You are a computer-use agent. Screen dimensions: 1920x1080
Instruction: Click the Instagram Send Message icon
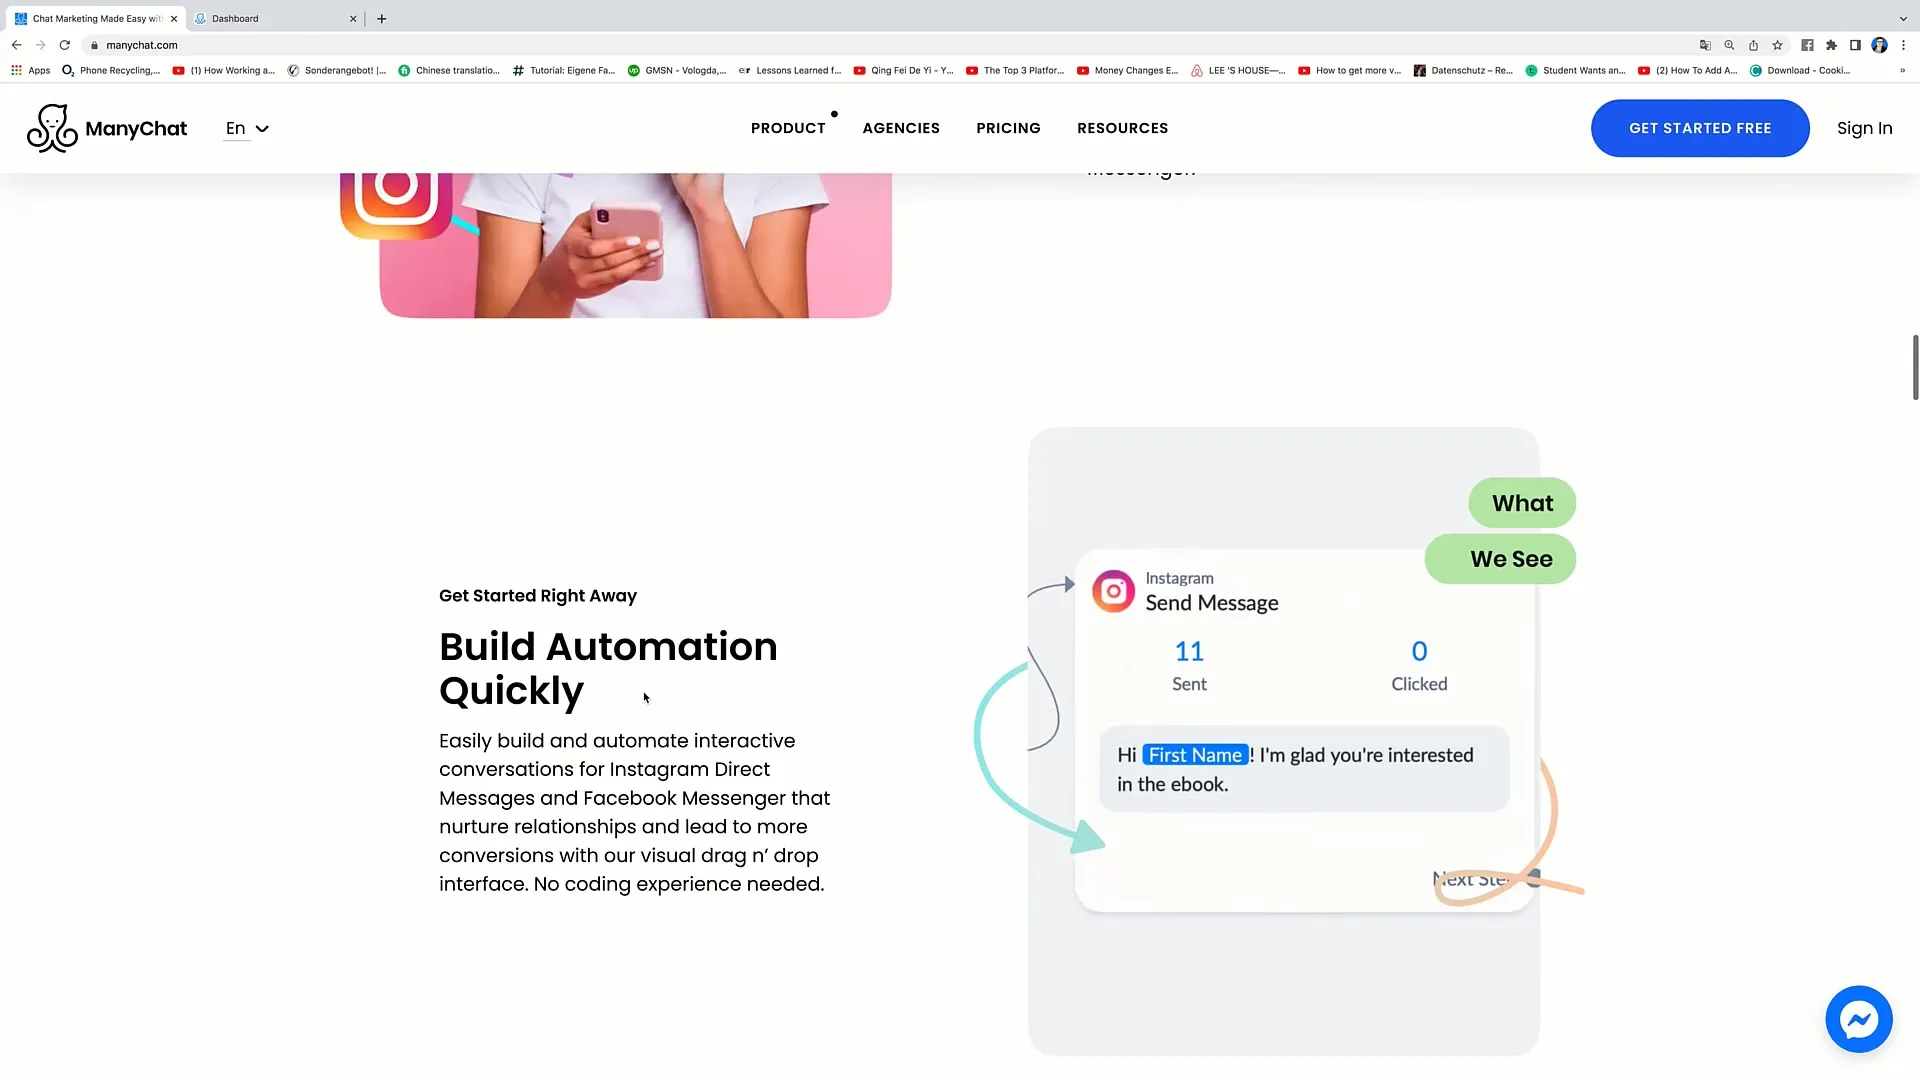click(1113, 591)
